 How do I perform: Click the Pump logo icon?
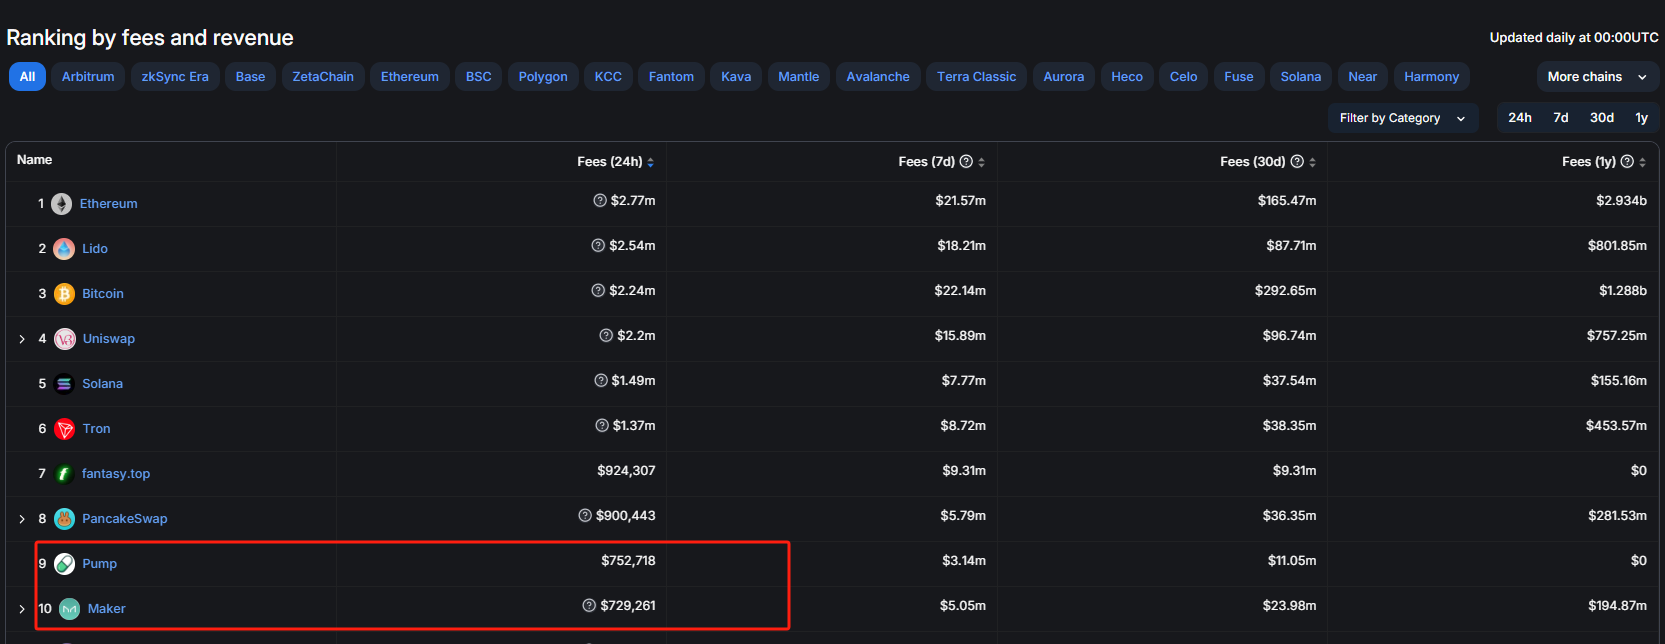[x=65, y=564]
